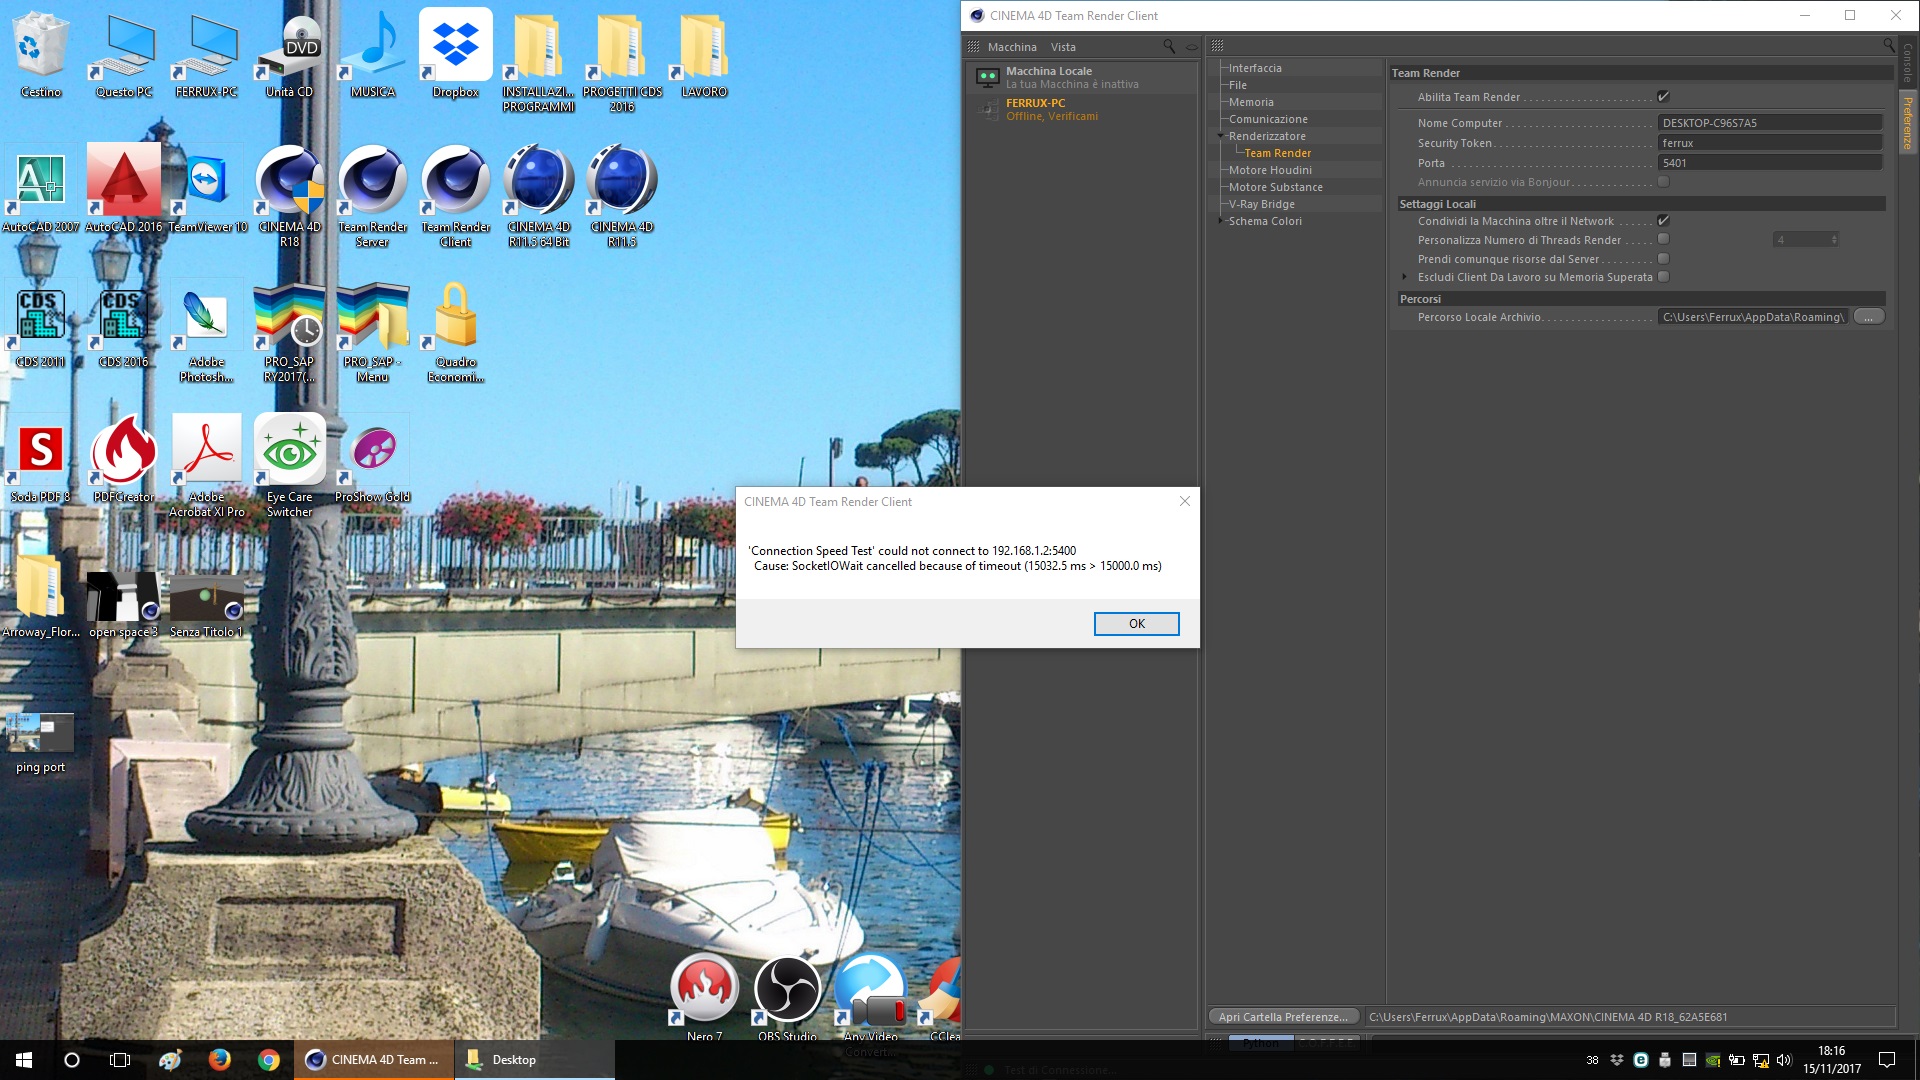The image size is (1920, 1080).
Task: Uncheck Condividi la Macchina oltre il Network
Action: [1663, 221]
